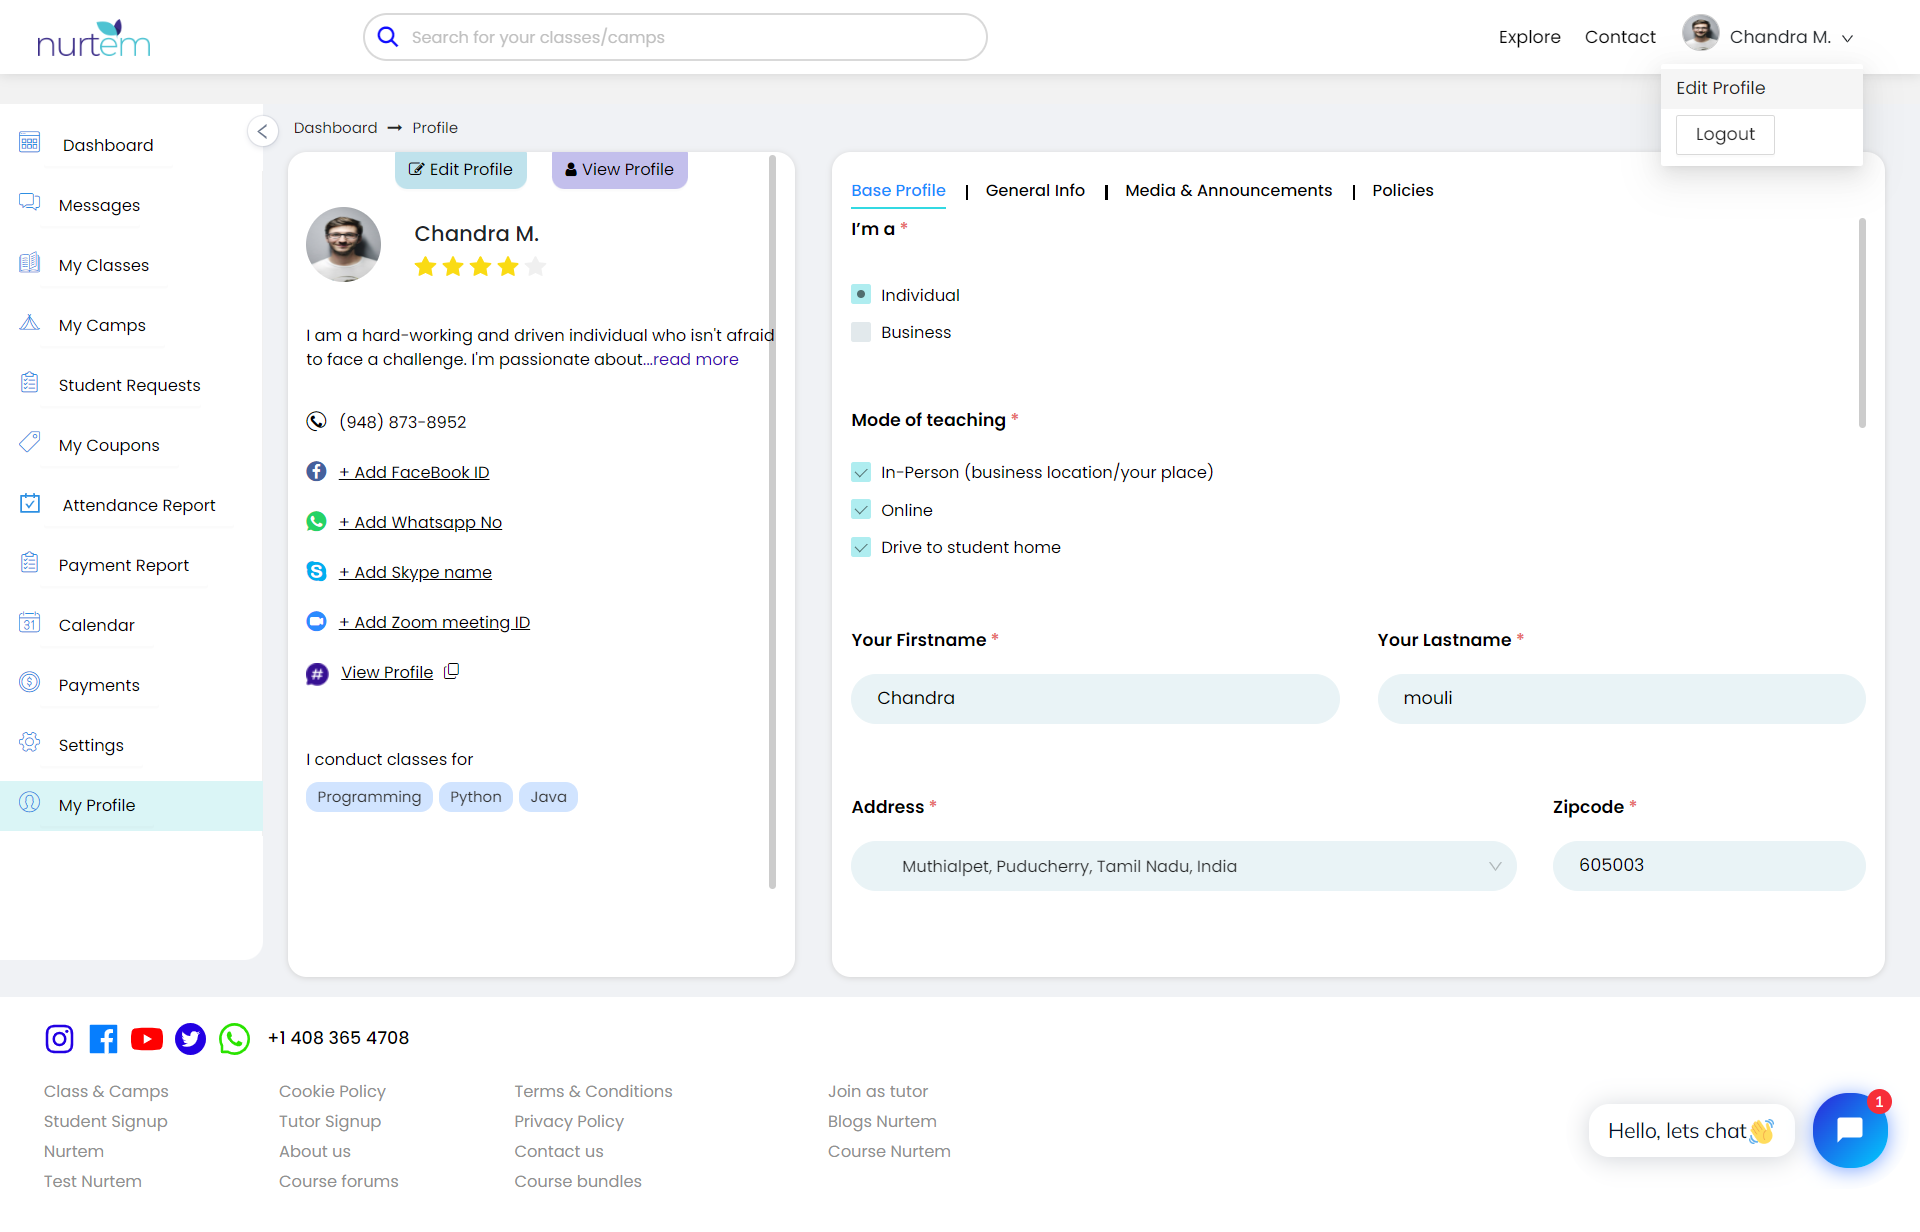Open Payments from the left sidebar

click(x=99, y=685)
